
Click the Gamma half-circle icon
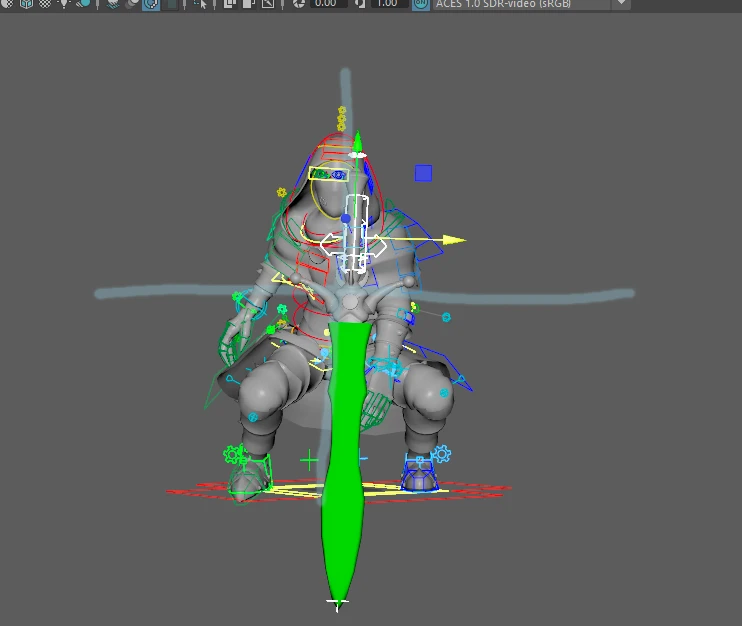point(360,3)
